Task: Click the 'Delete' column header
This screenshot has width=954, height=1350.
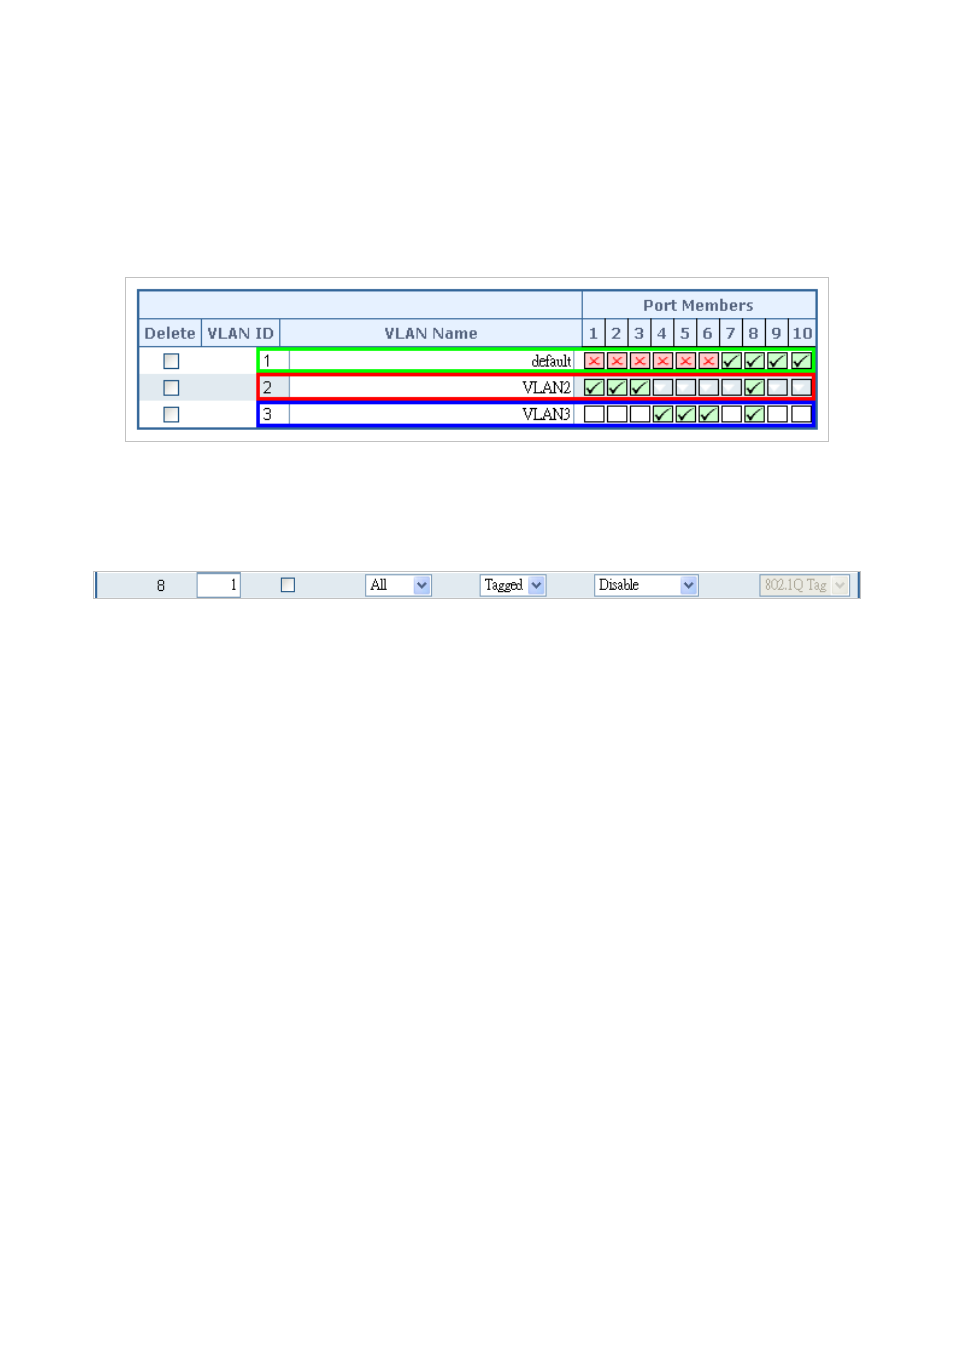Action: coord(170,333)
